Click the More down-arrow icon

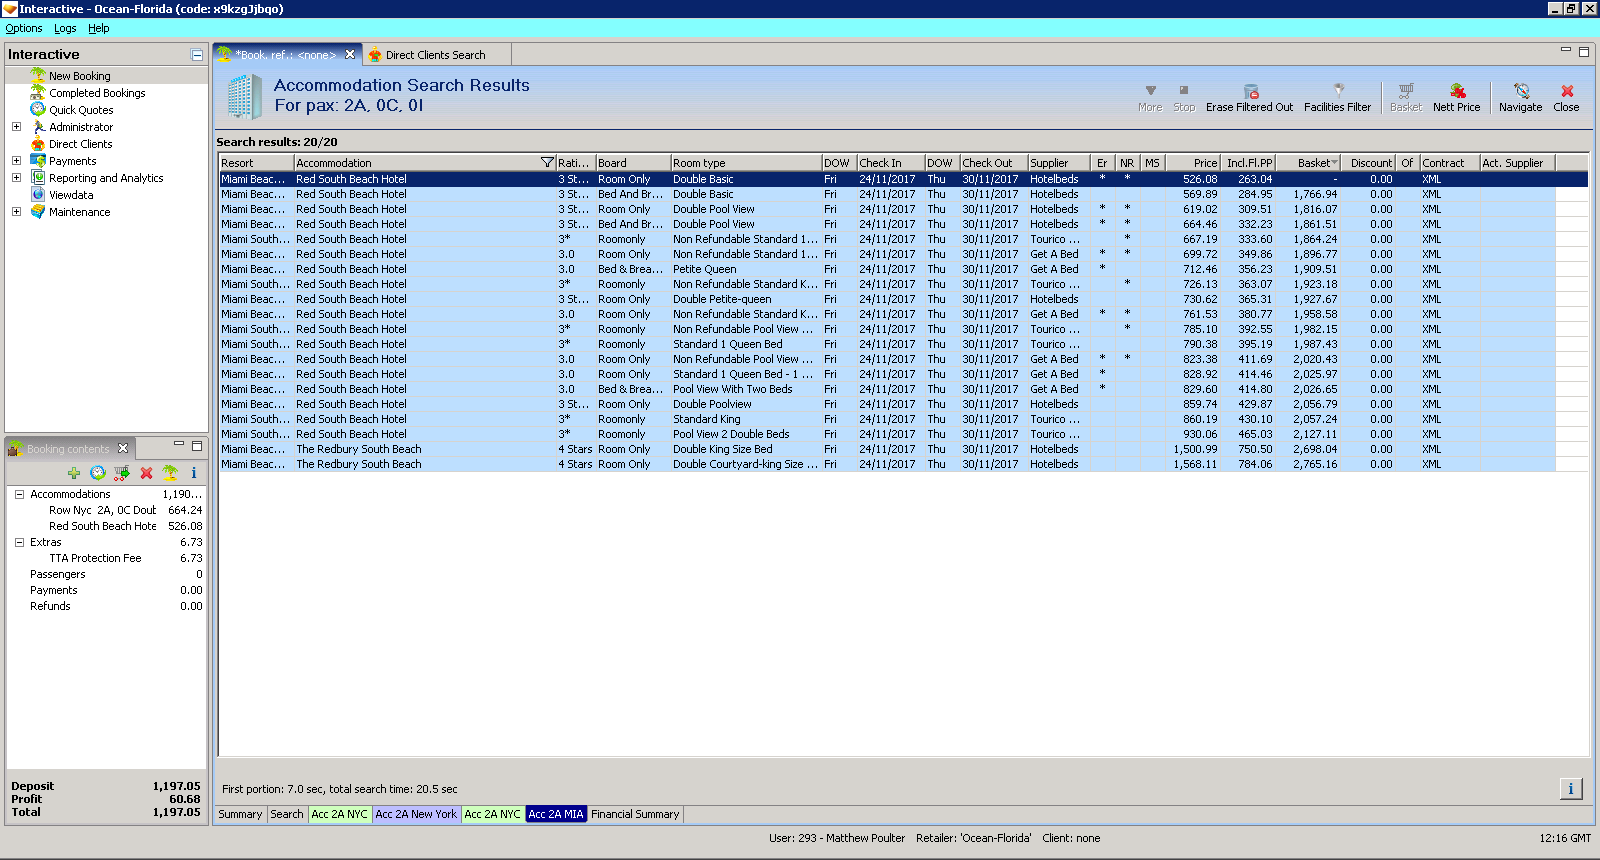(1150, 90)
